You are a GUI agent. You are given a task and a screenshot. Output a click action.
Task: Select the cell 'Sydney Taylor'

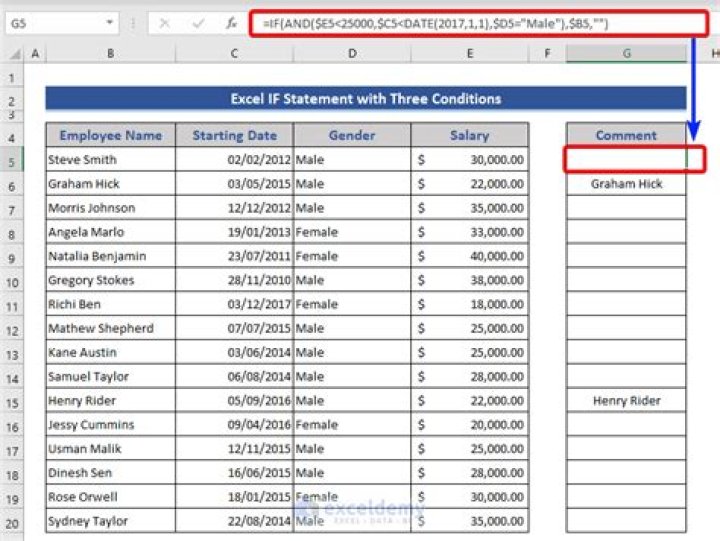(111, 521)
